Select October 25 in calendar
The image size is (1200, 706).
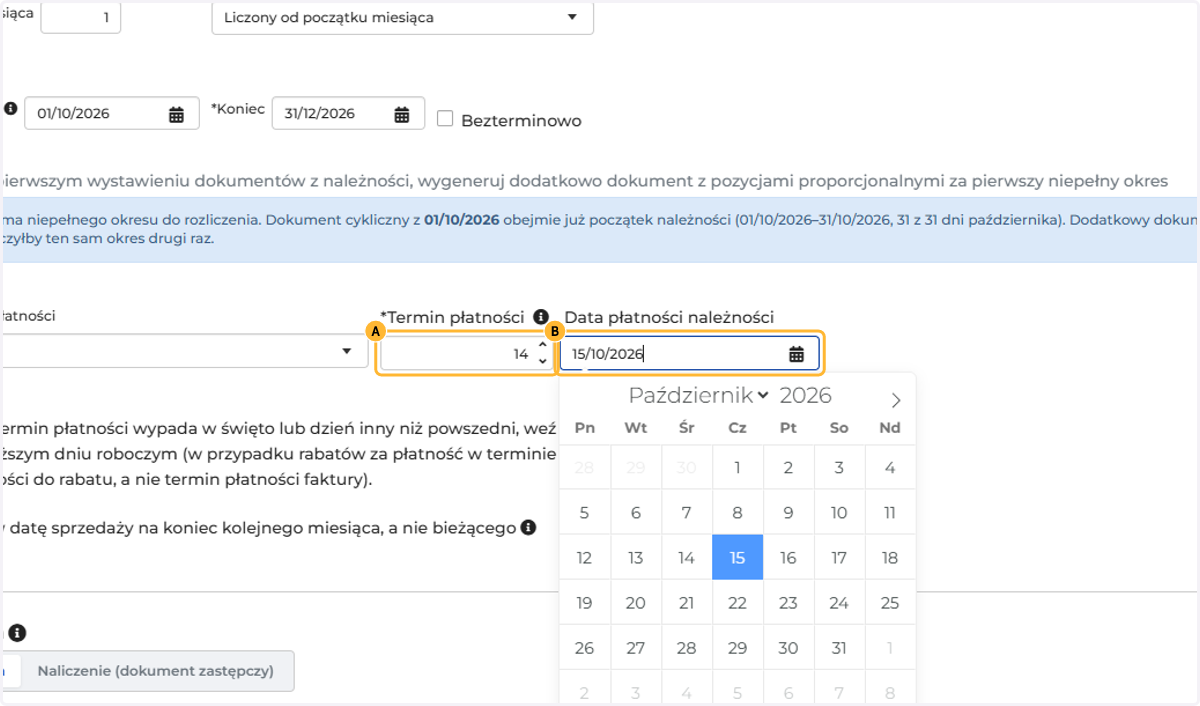tap(890, 602)
